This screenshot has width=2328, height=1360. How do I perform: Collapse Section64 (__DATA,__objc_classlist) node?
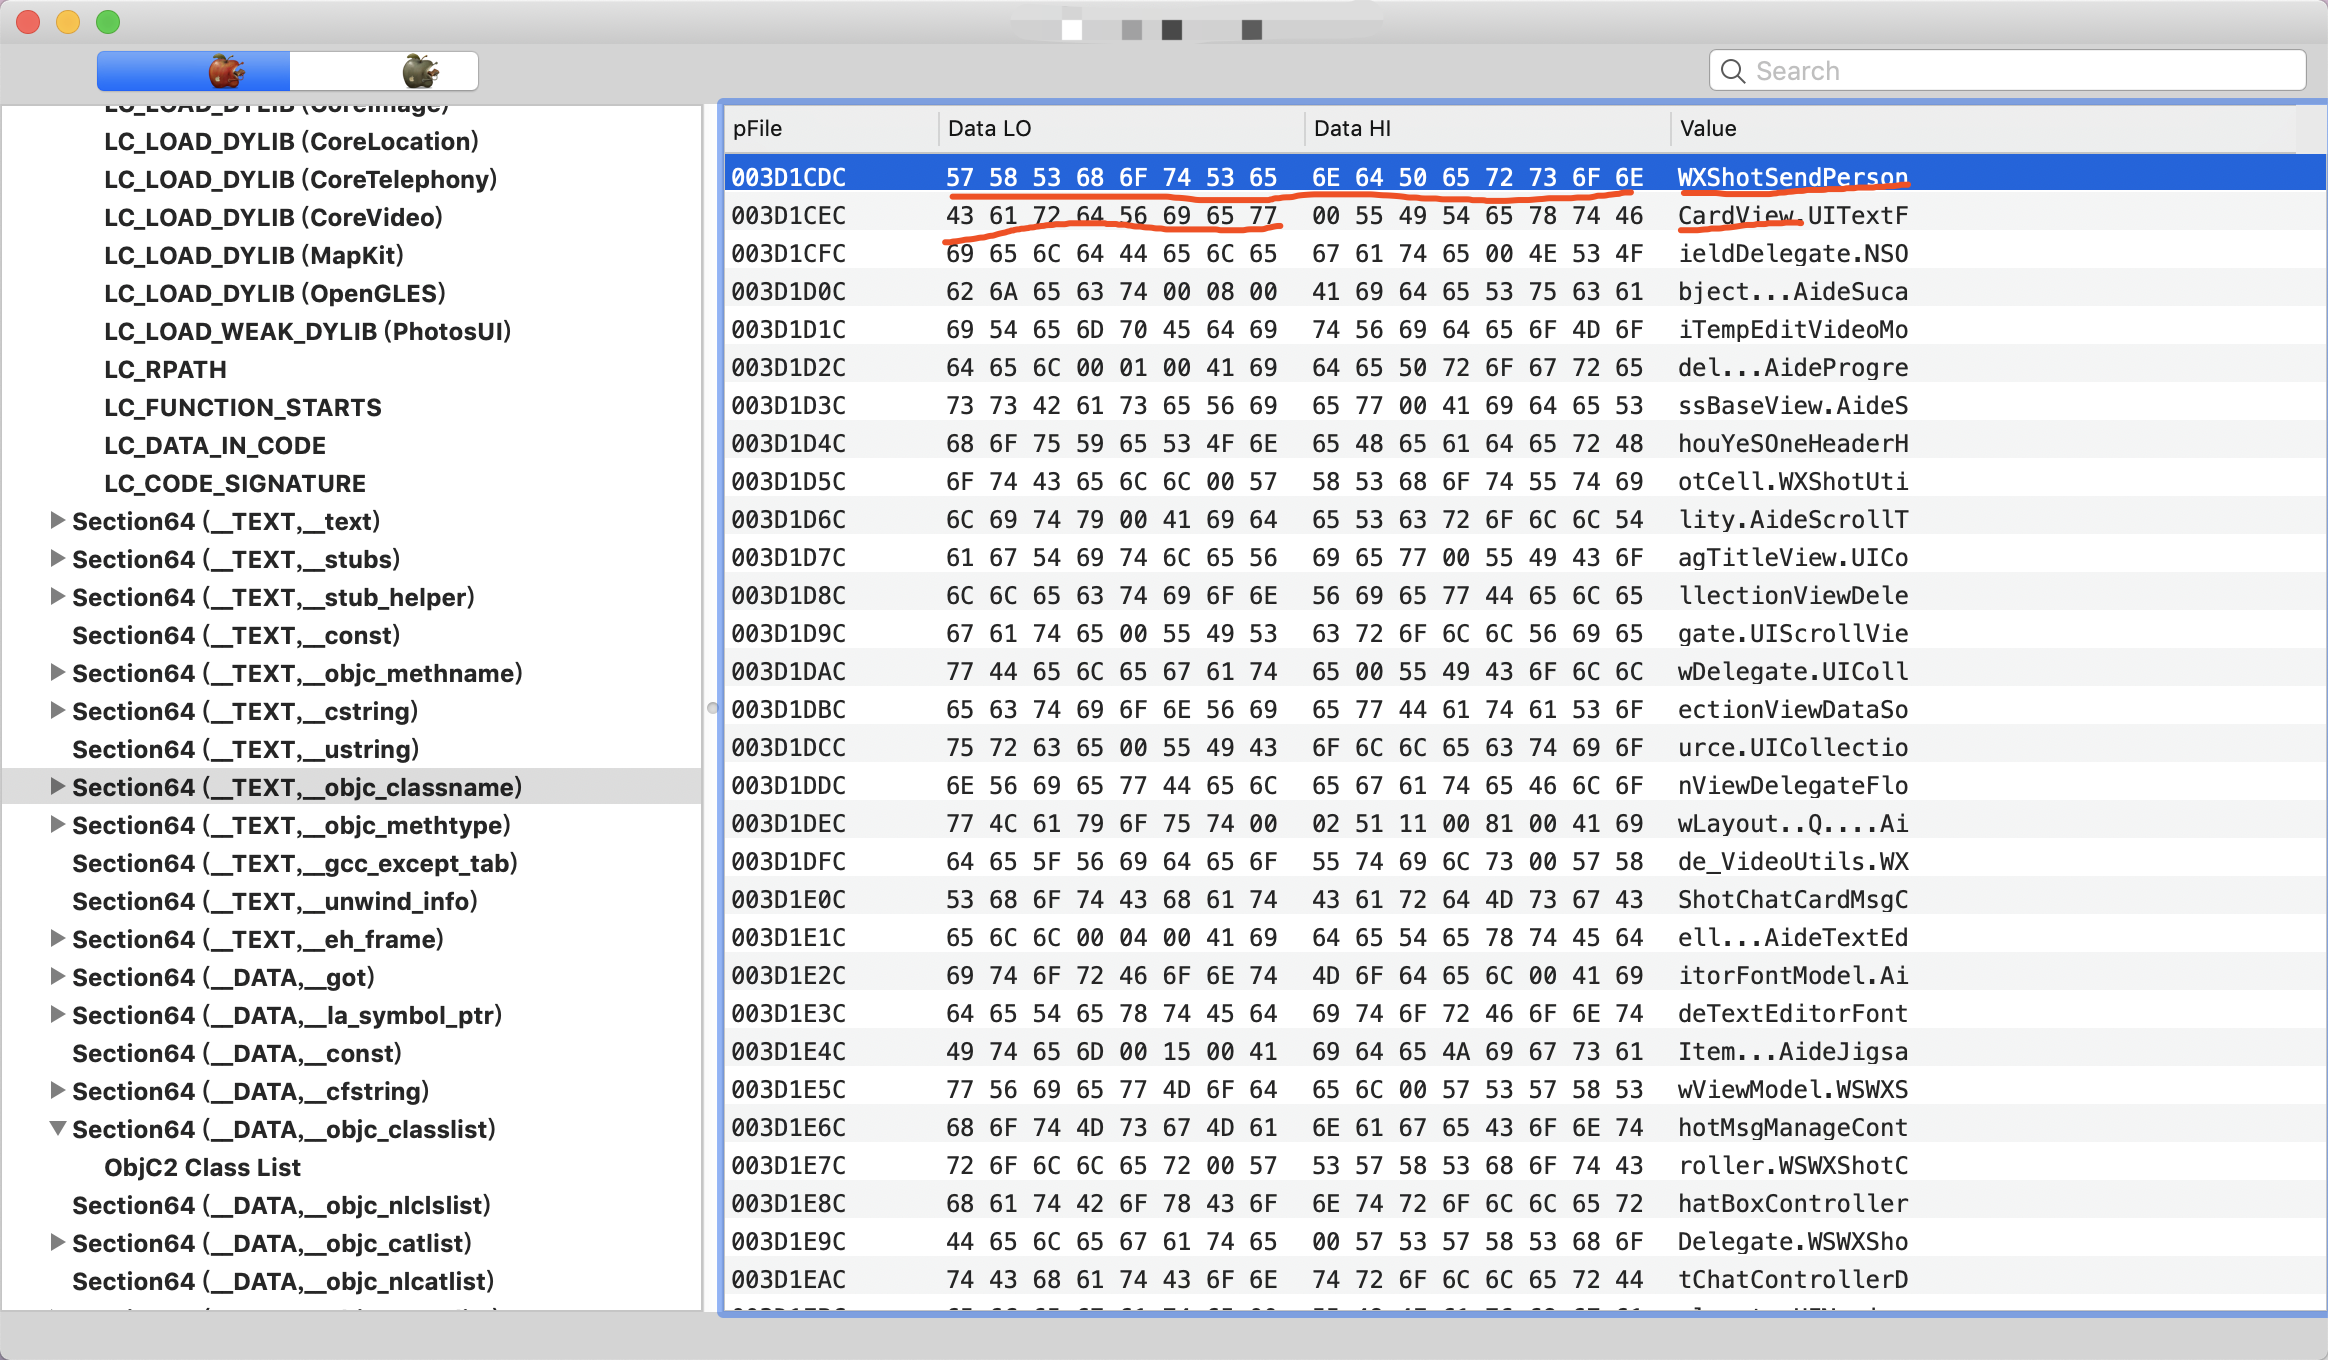pyautogui.click(x=58, y=1128)
